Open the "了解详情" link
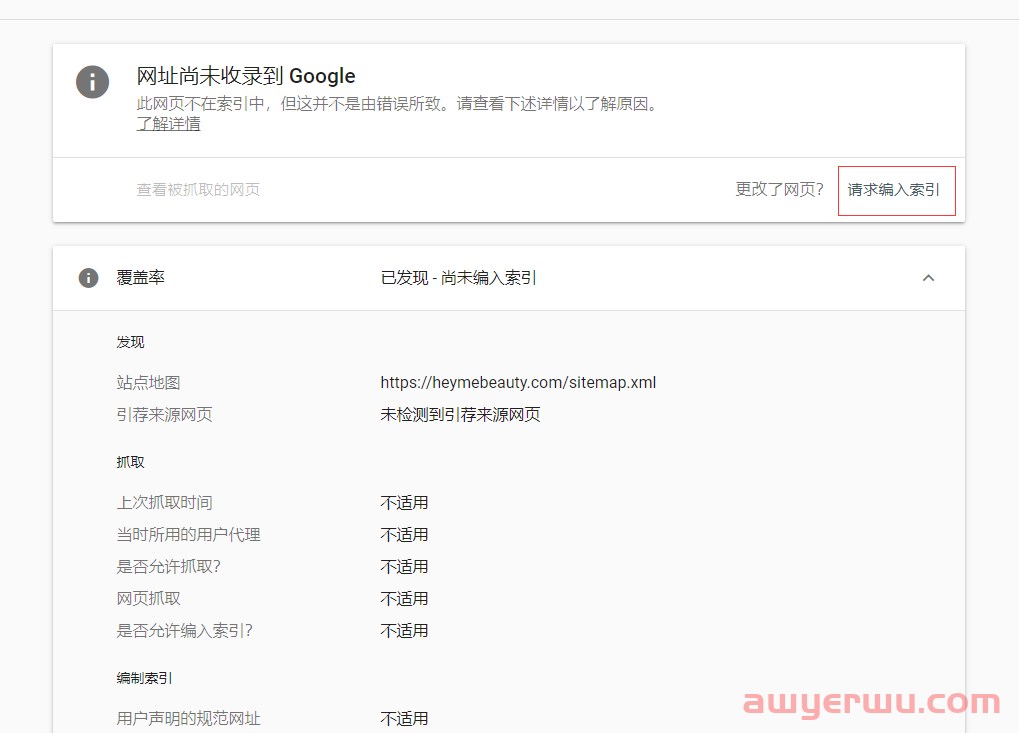 (167, 123)
